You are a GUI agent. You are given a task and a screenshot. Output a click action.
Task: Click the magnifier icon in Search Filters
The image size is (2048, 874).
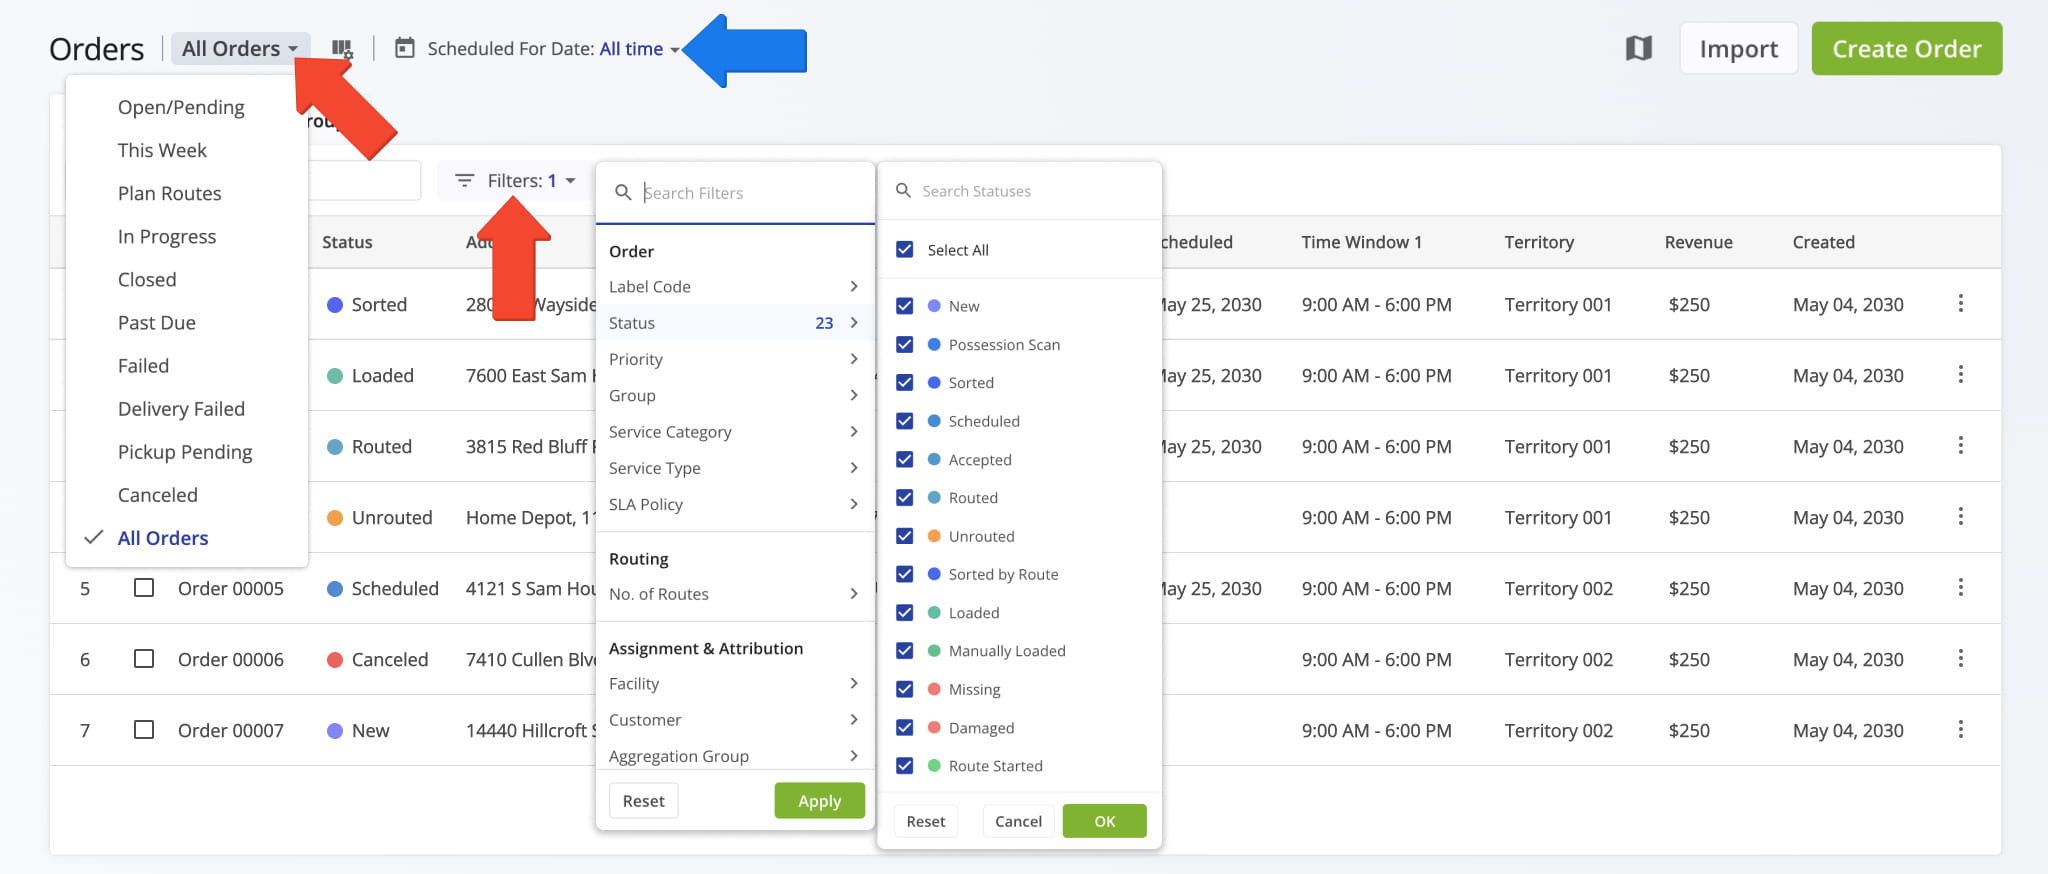point(623,192)
